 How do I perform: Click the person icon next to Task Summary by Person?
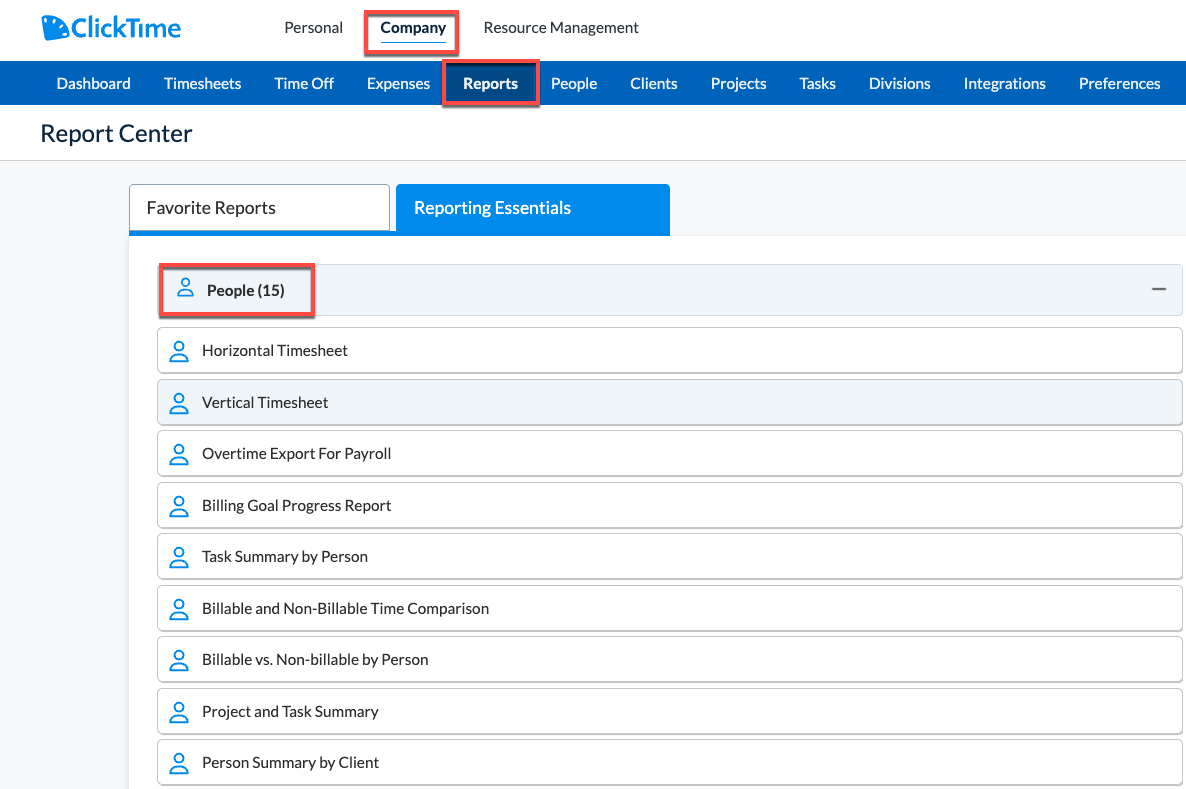179,557
